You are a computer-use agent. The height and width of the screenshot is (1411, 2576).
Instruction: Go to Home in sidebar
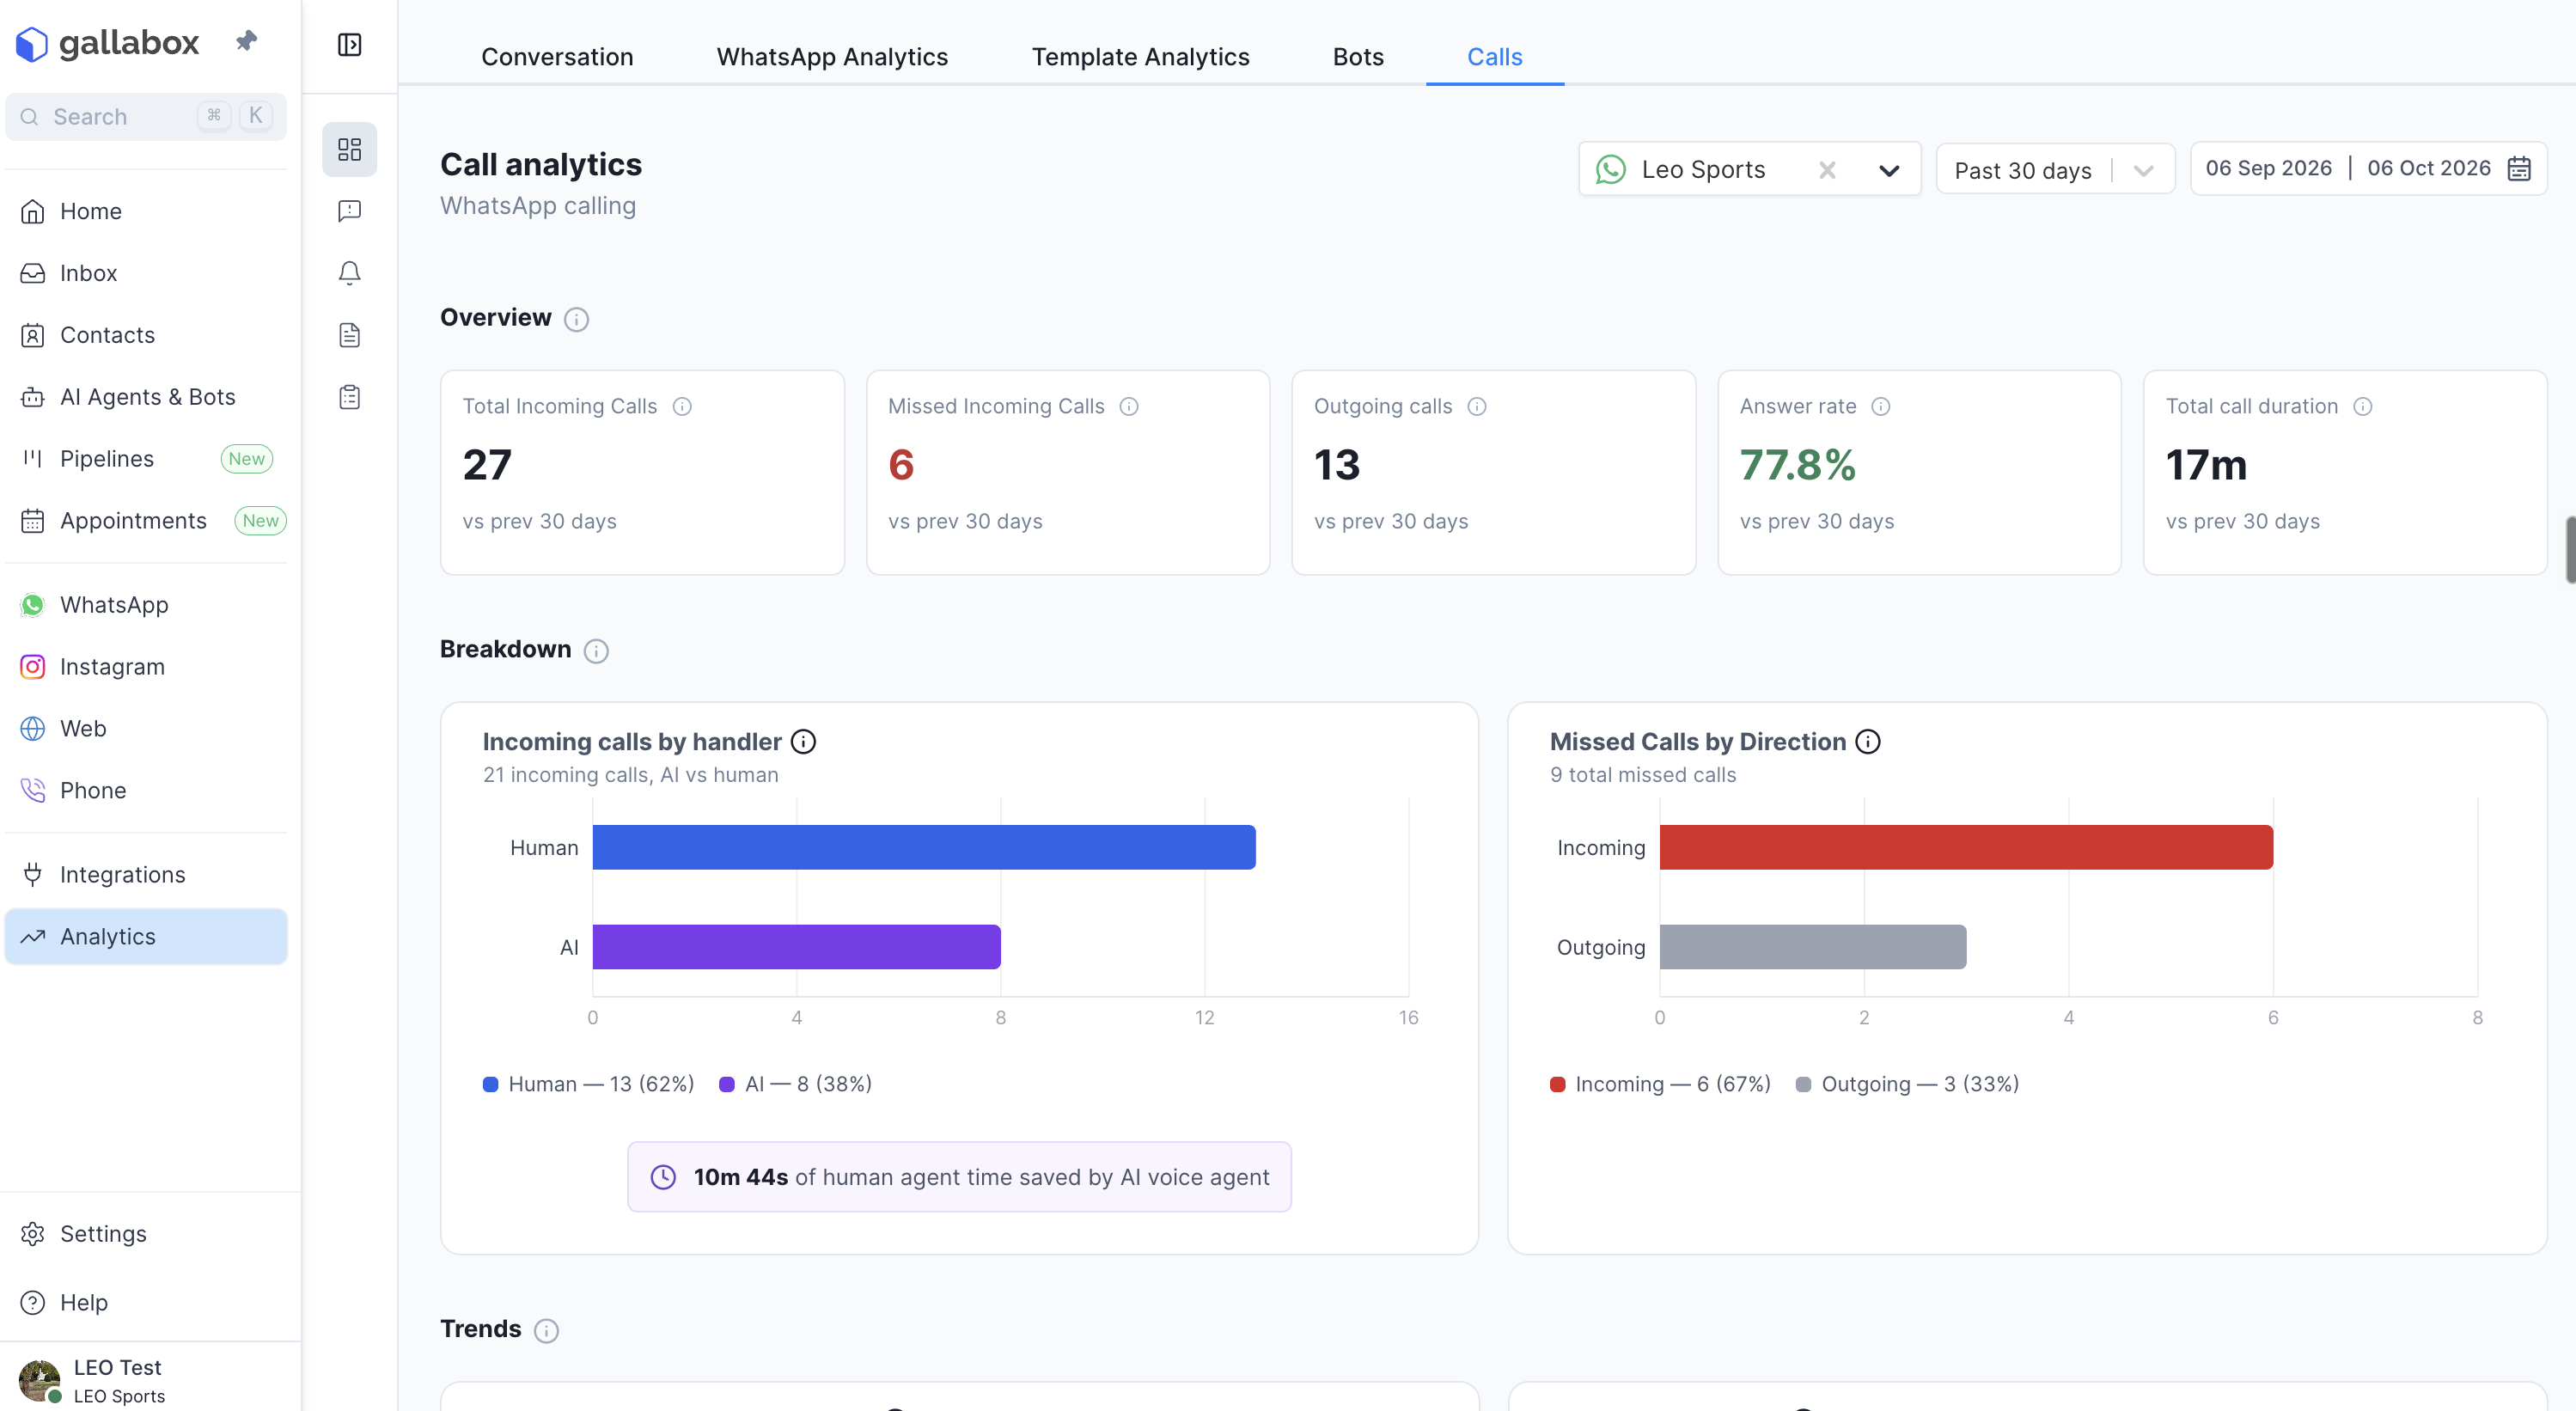point(146,211)
